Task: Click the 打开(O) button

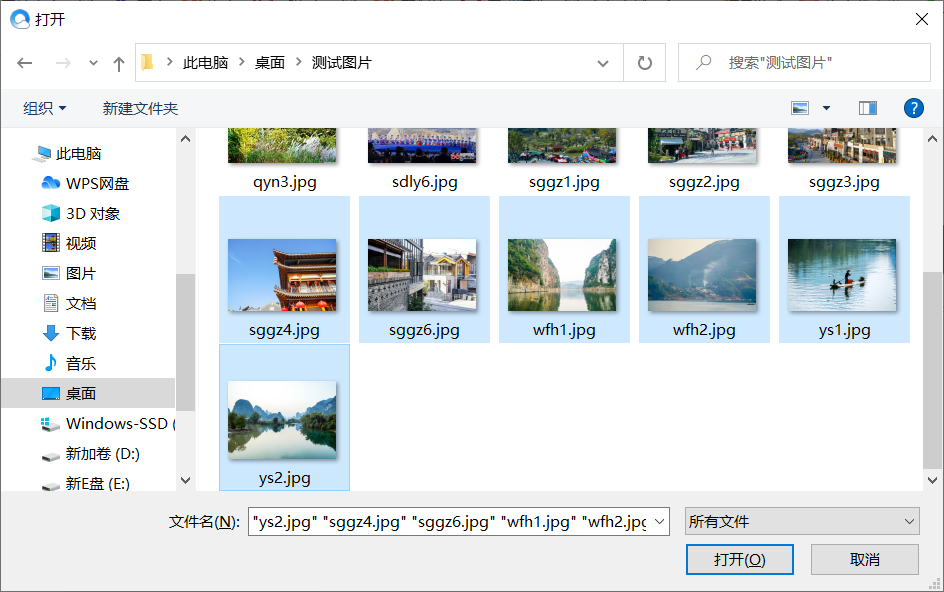Action: pos(740,559)
